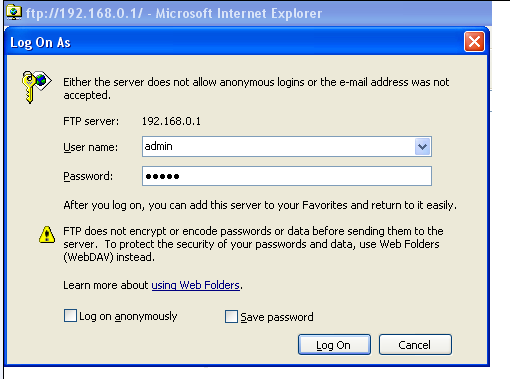Enable the Log on anonymously checkbox
Viewport: 510px width, 379px height.
pyautogui.click(x=70, y=315)
